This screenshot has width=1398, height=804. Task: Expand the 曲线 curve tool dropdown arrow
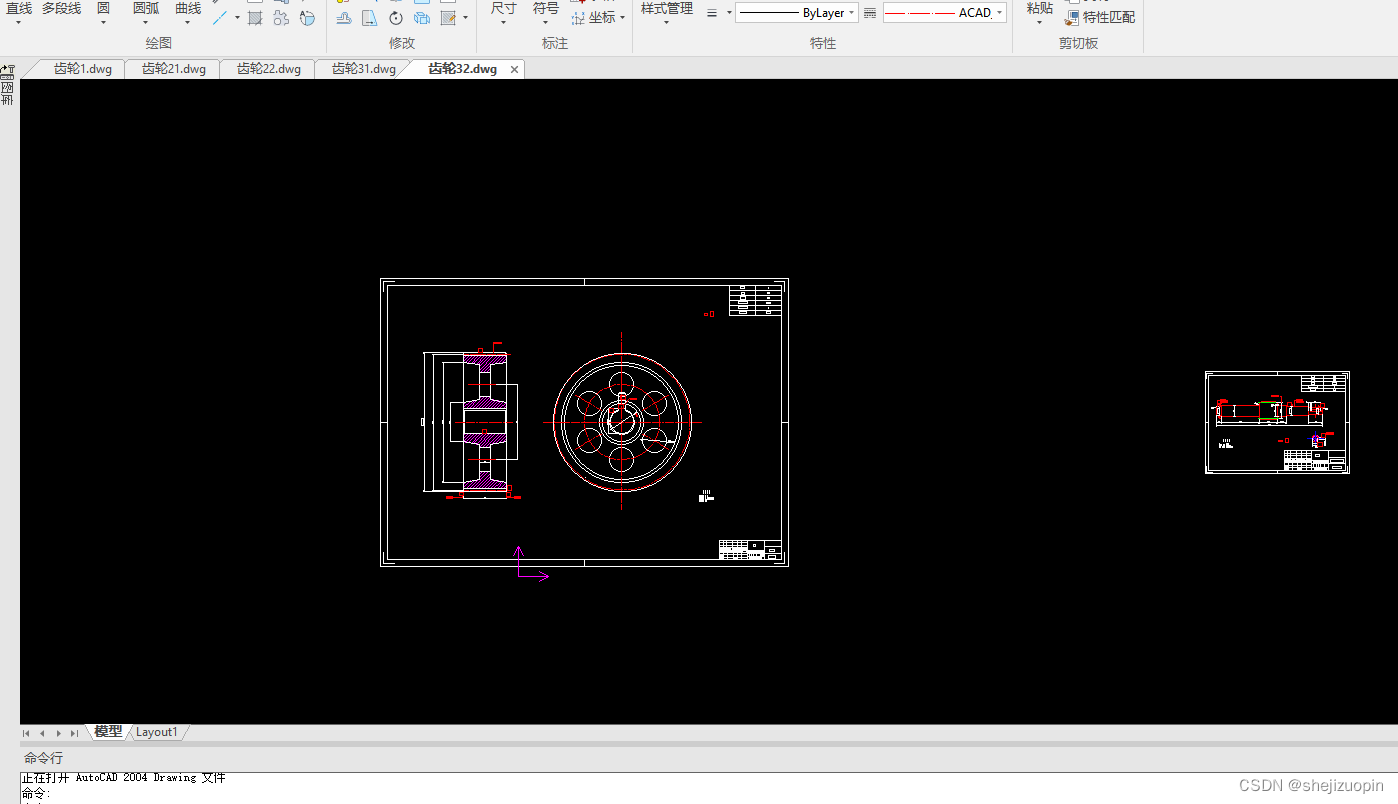tap(187, 22)
